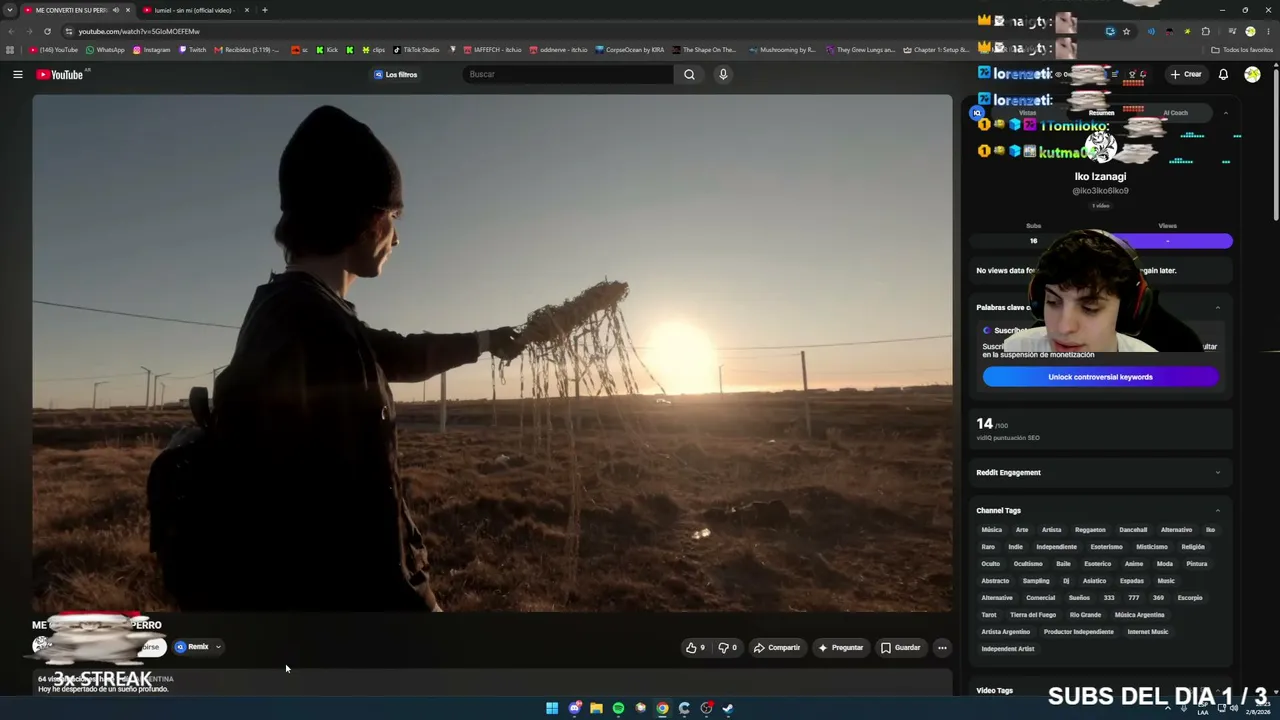Click the Chrome address bar URL
Viewport: 1280px width, 720px height.
pyautogui.click(x=140, y=31)
